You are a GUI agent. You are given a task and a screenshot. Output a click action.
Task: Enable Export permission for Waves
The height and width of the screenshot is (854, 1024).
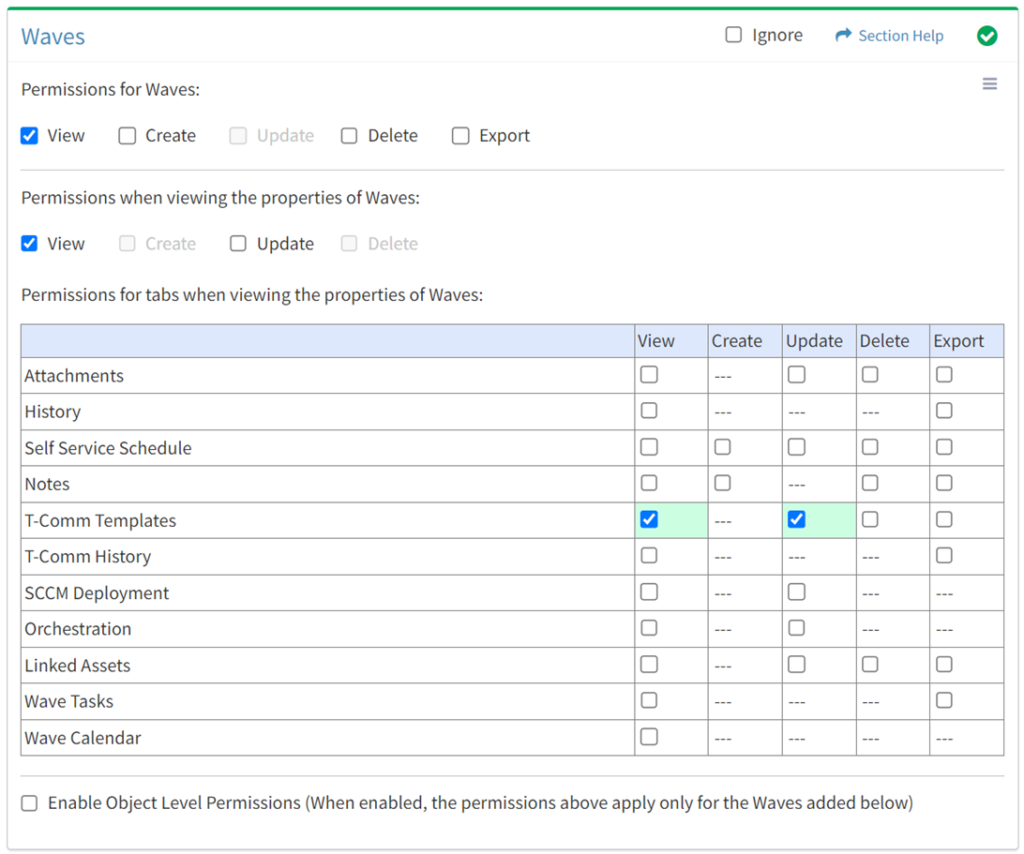(x=460, y=136)
